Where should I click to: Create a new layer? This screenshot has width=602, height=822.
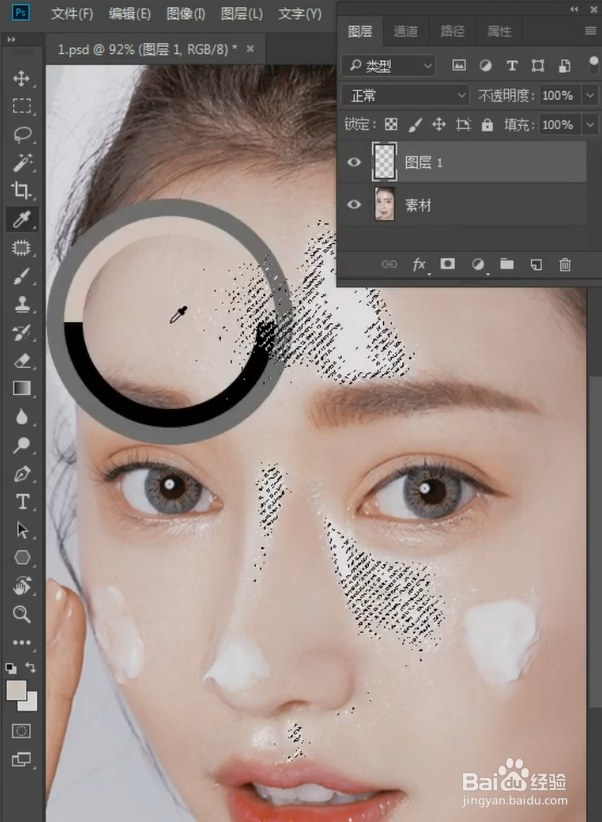pos(536,264)
